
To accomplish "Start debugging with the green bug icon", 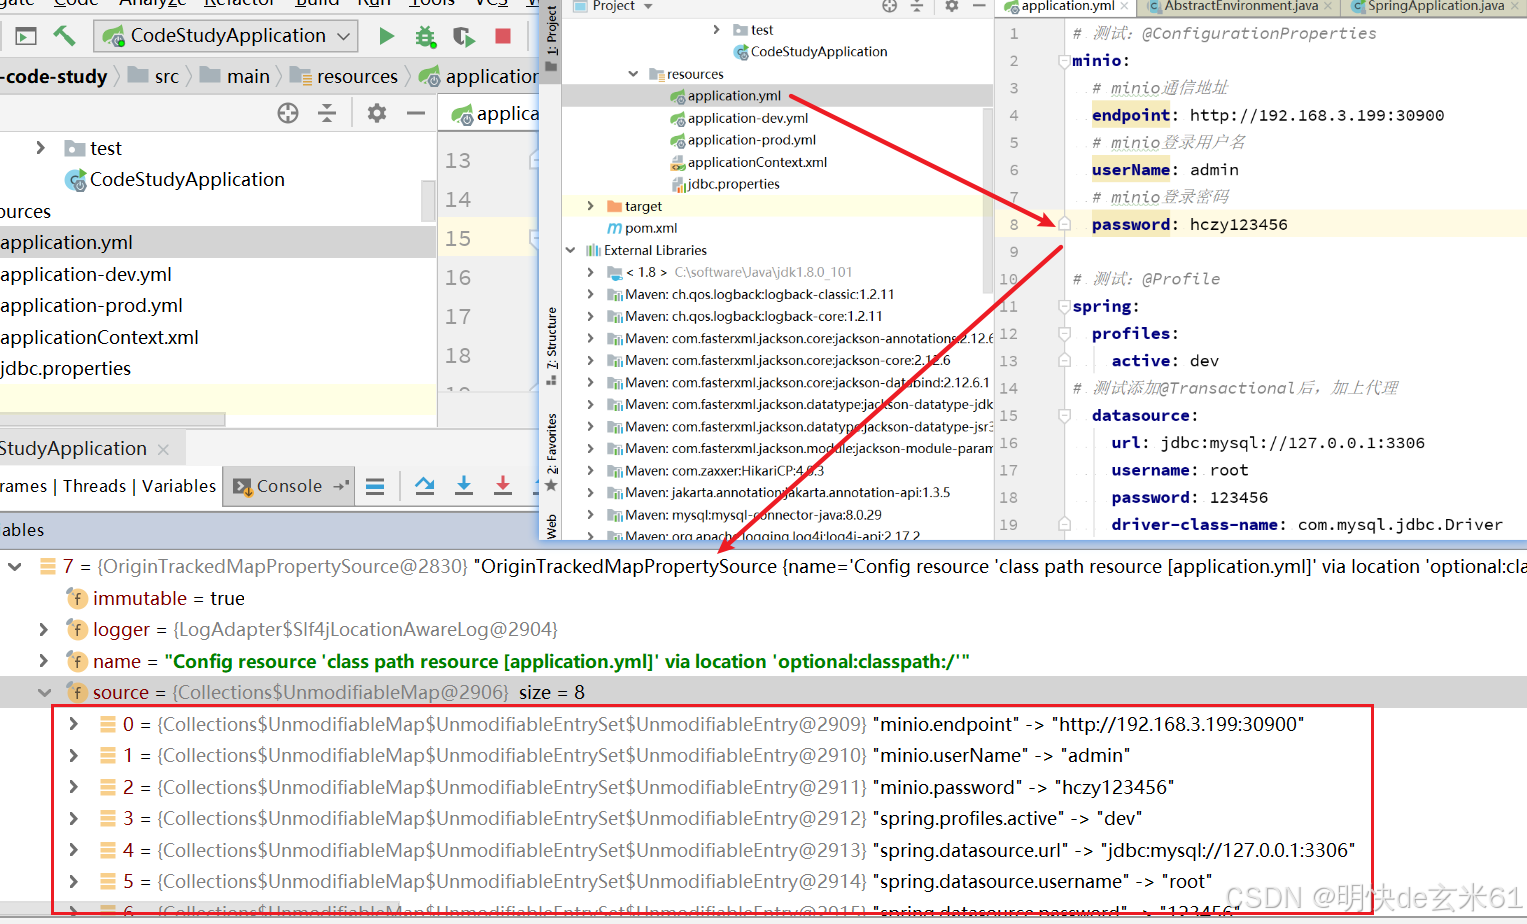I will pyautogui.click(x=425, y=37).
